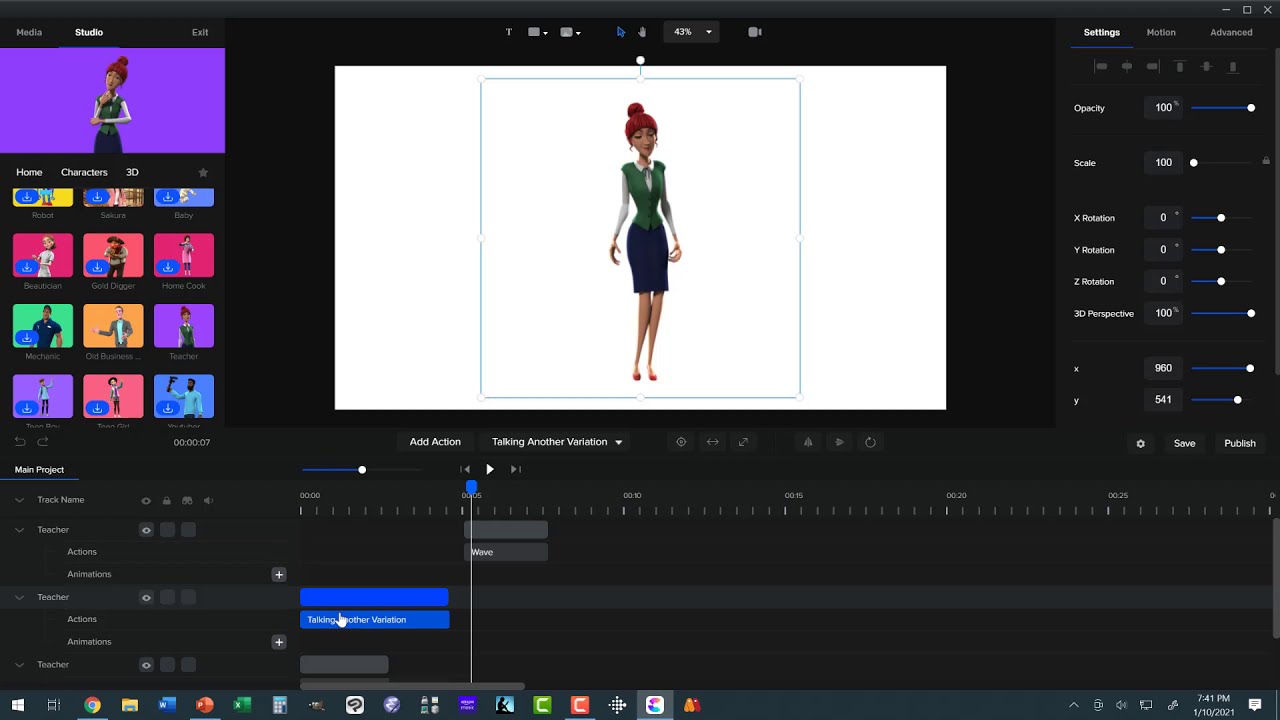Click the align bottom icon
Screen dimensions: 1280x720
(1233, 66)
